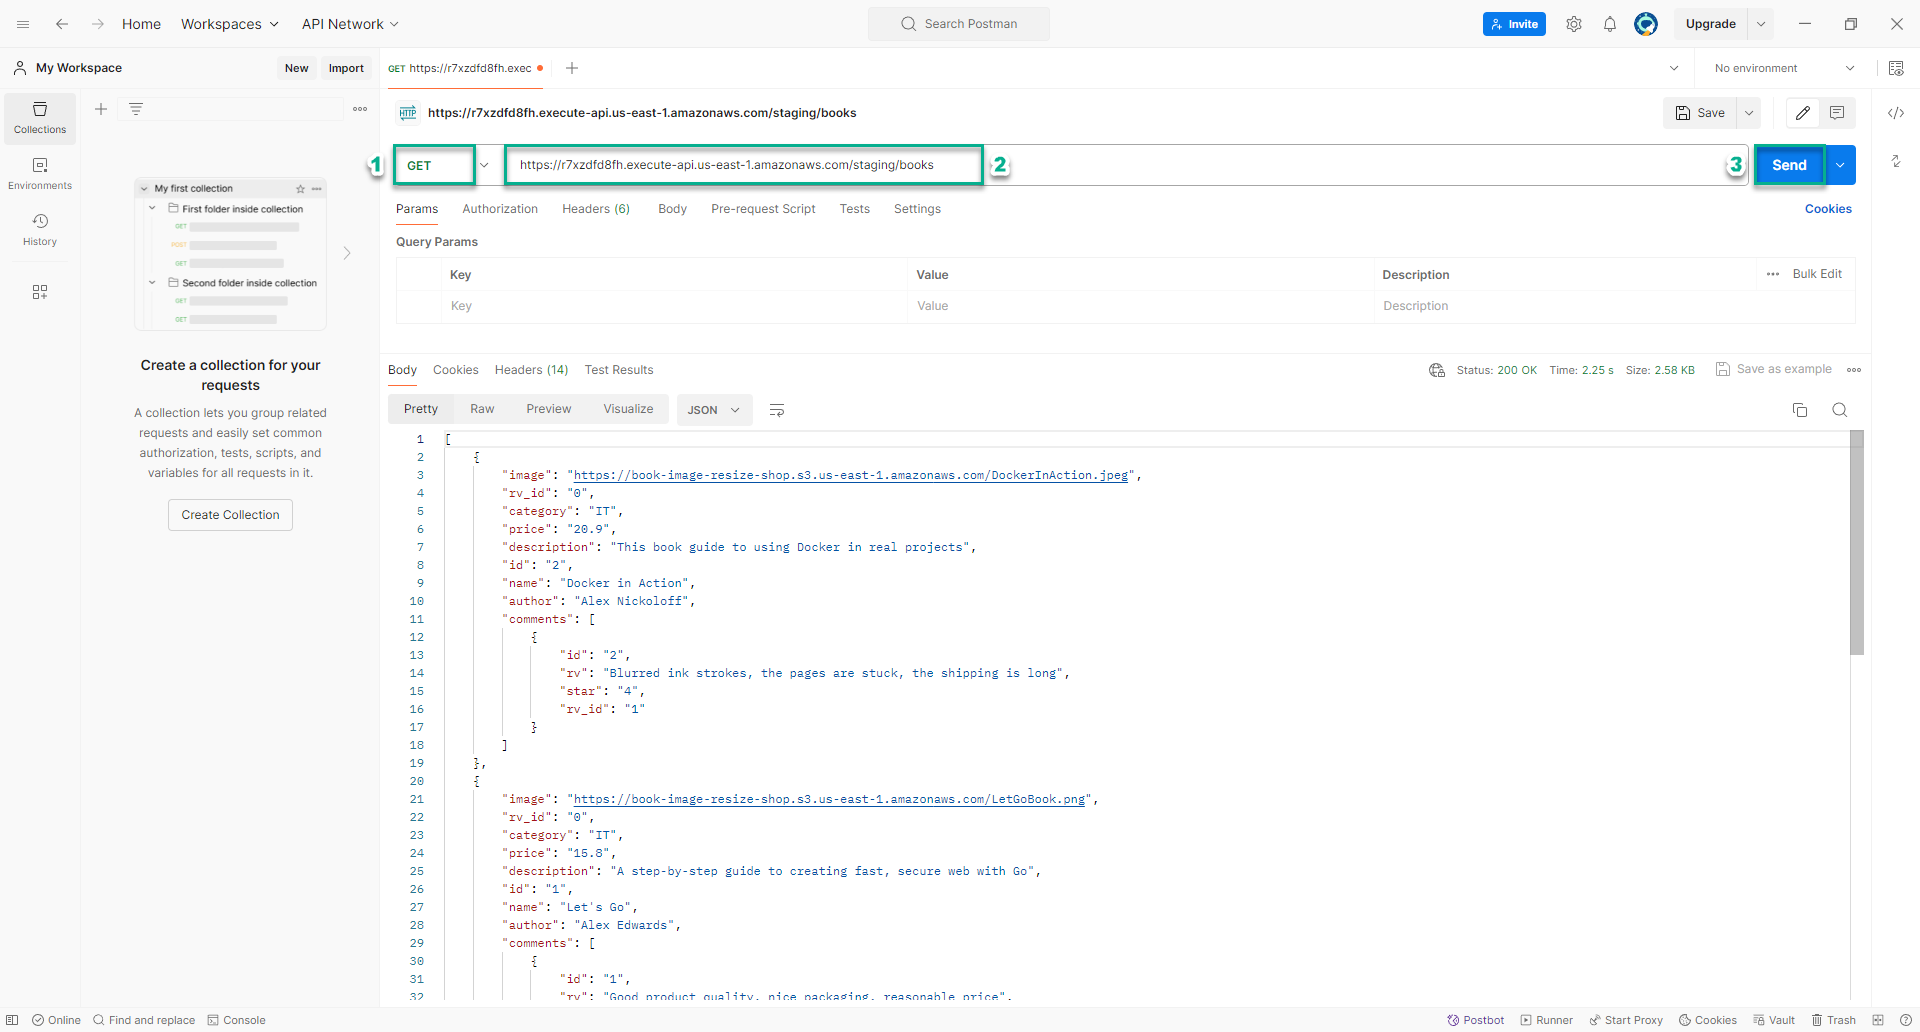Open the Collections sidebar panel
This screenshot has height=1032, width=1920.
click(40, 118)
